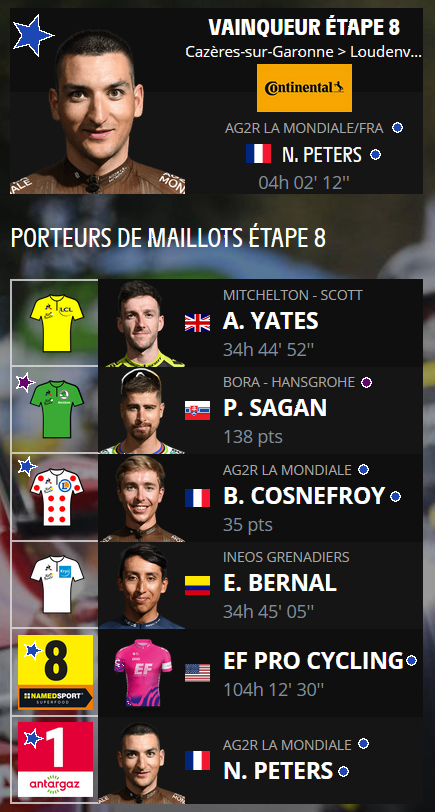Click the Vainqueur Étape 8 heading

tap(304, 27)
